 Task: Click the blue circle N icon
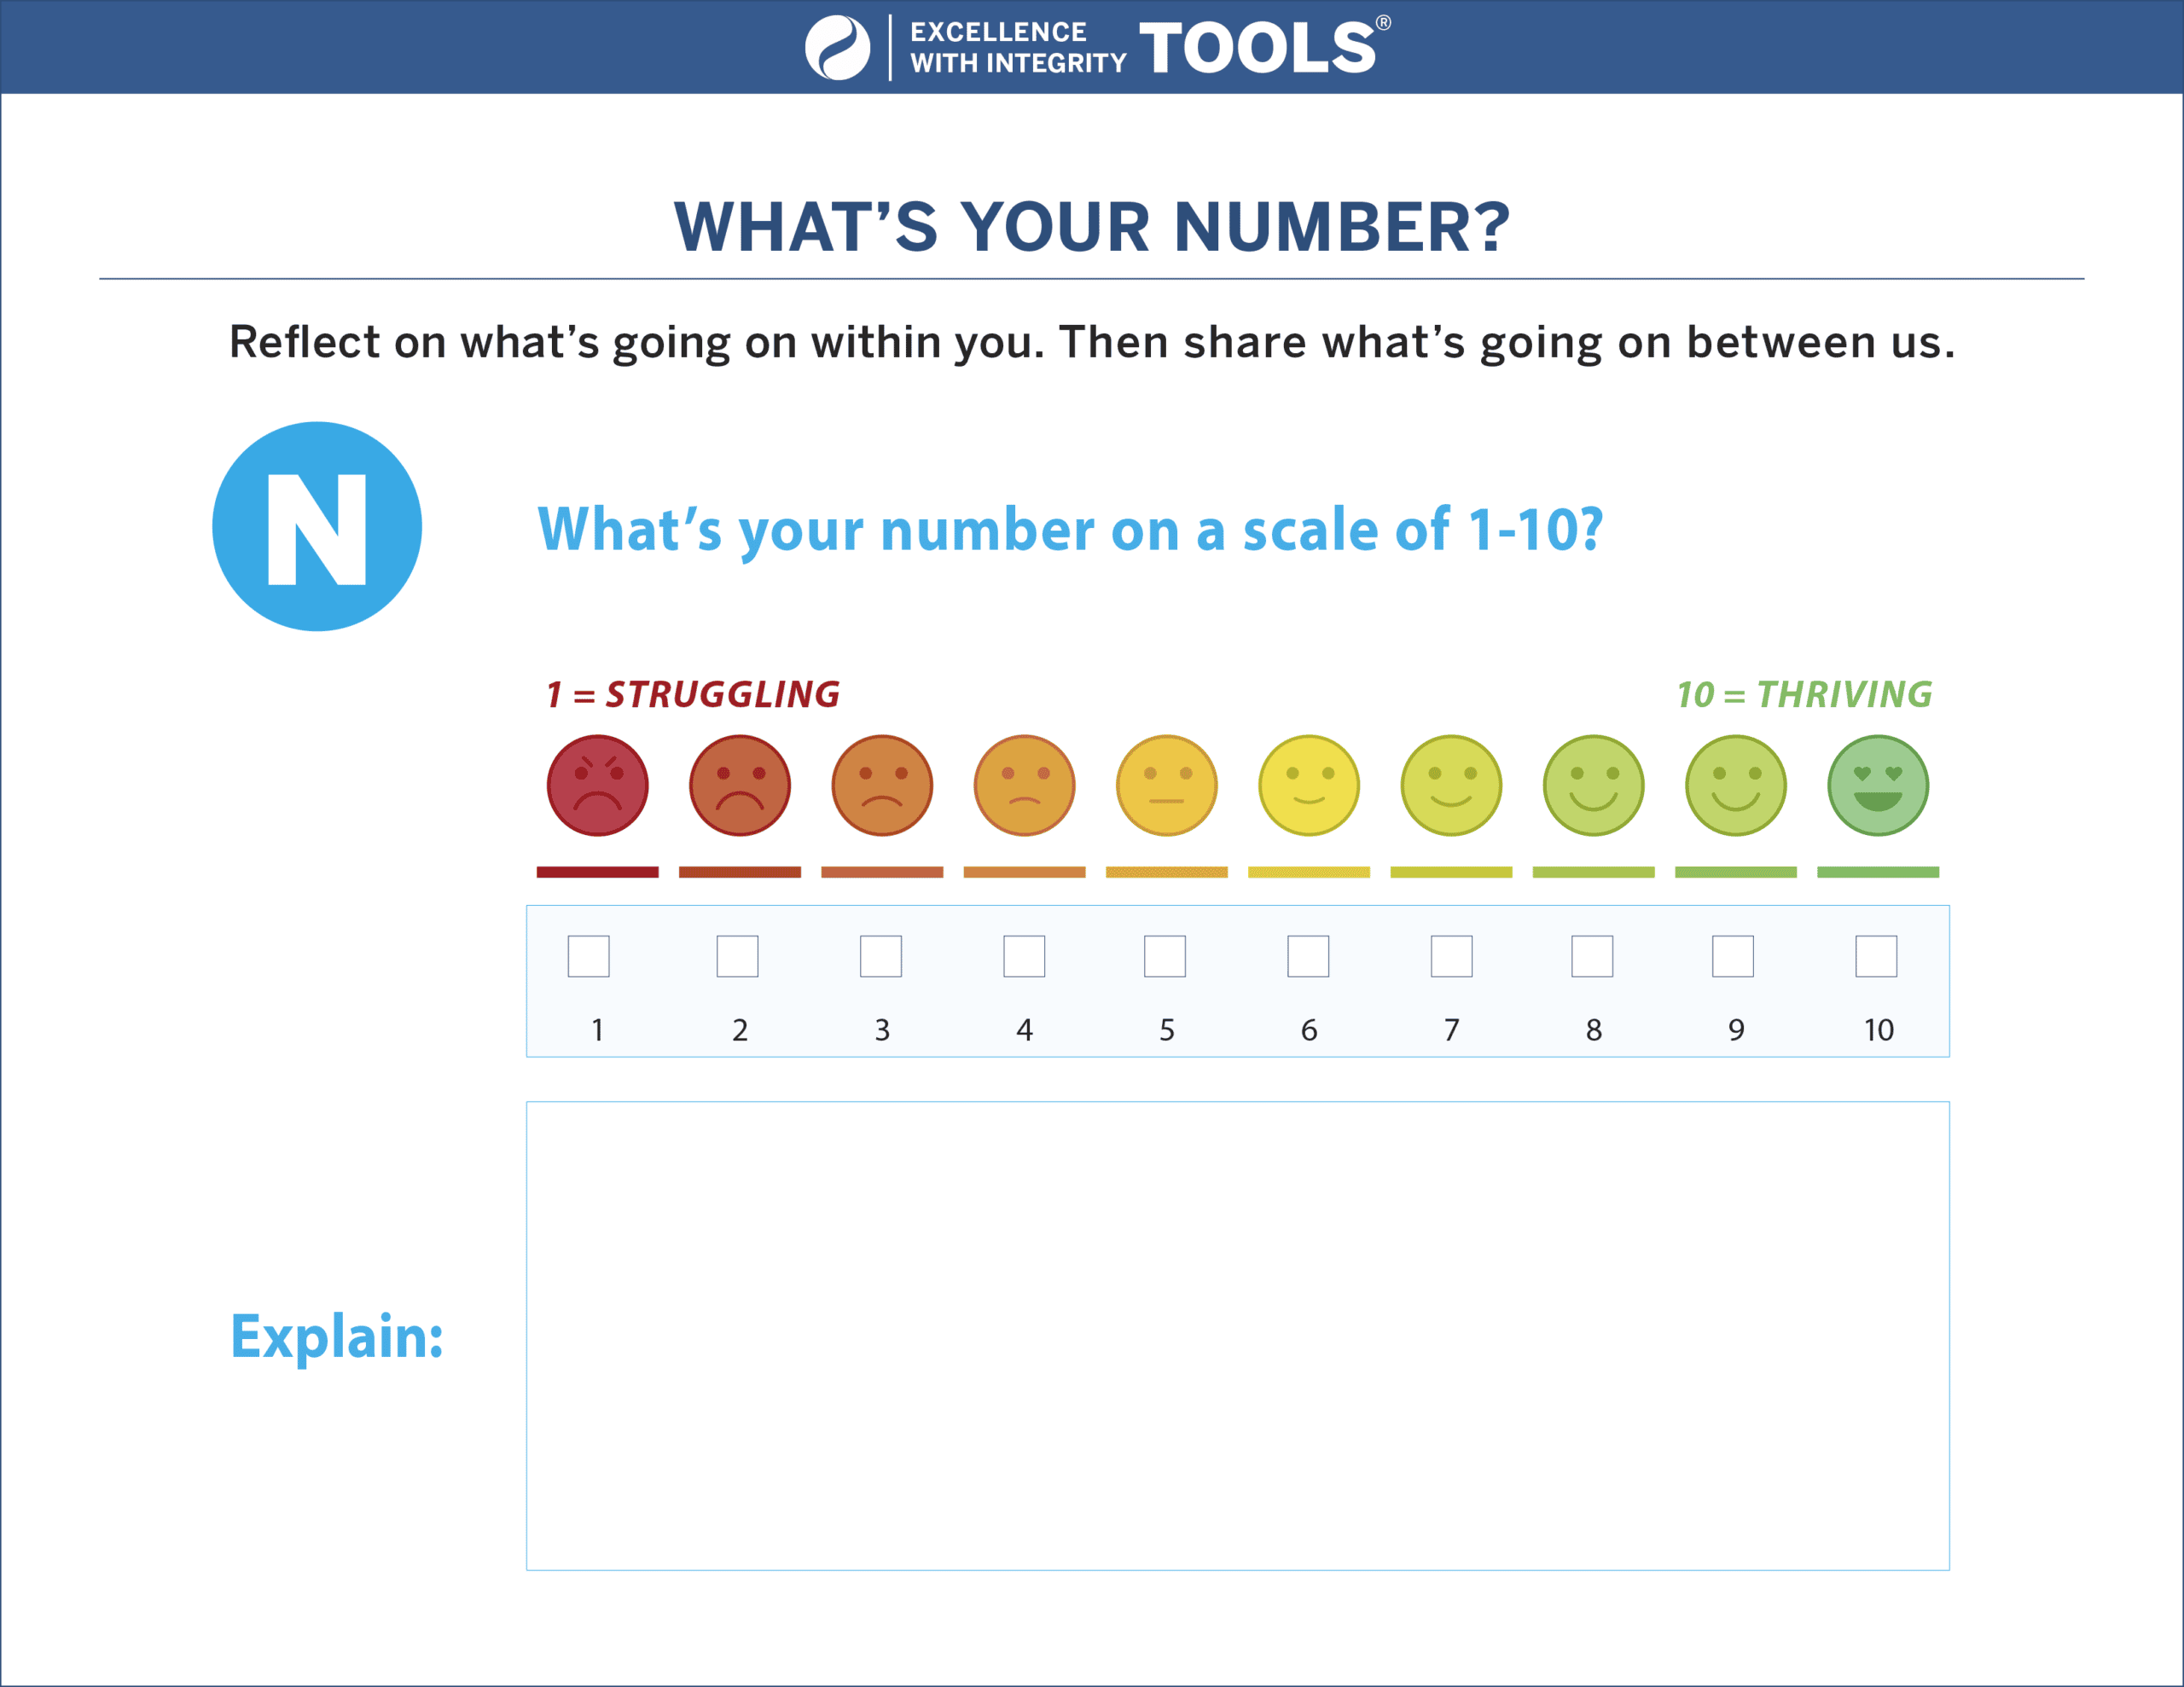[317, 526]
